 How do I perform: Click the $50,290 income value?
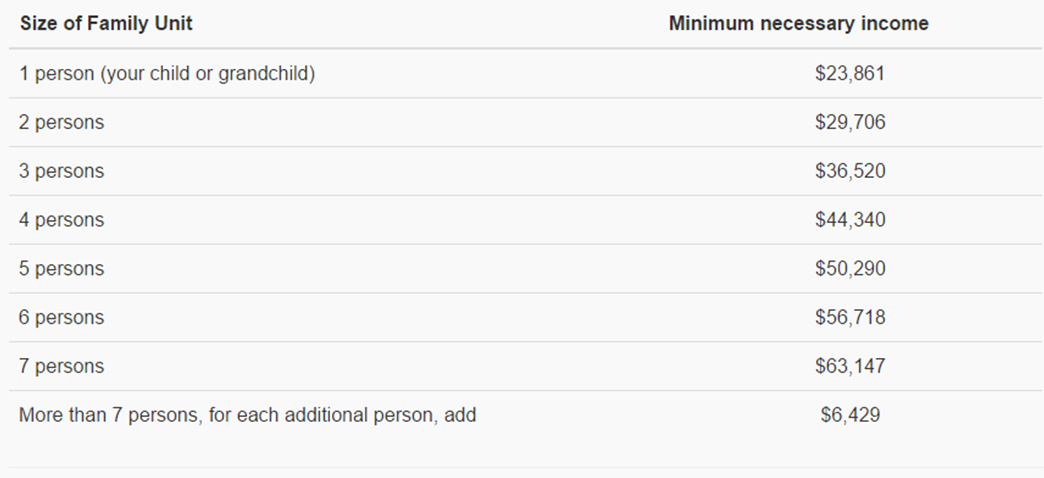point(850,268)
